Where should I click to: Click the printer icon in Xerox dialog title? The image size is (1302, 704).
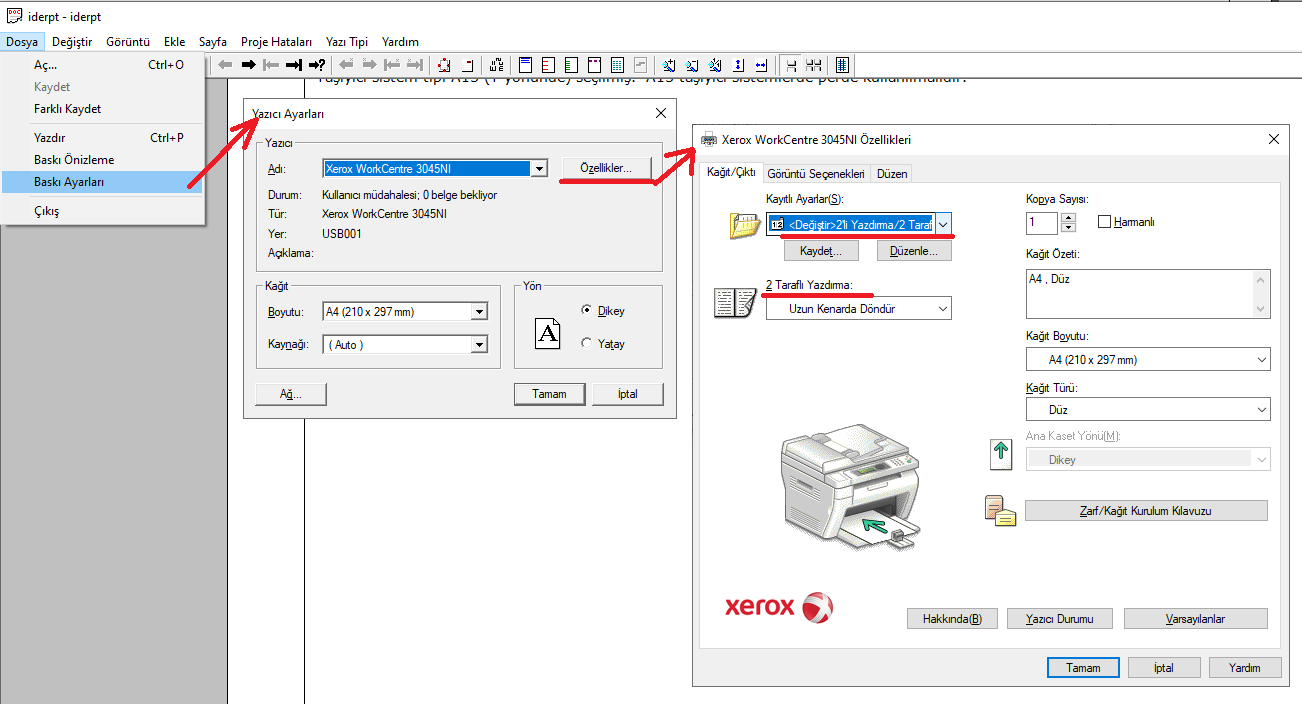coord(709,140)
